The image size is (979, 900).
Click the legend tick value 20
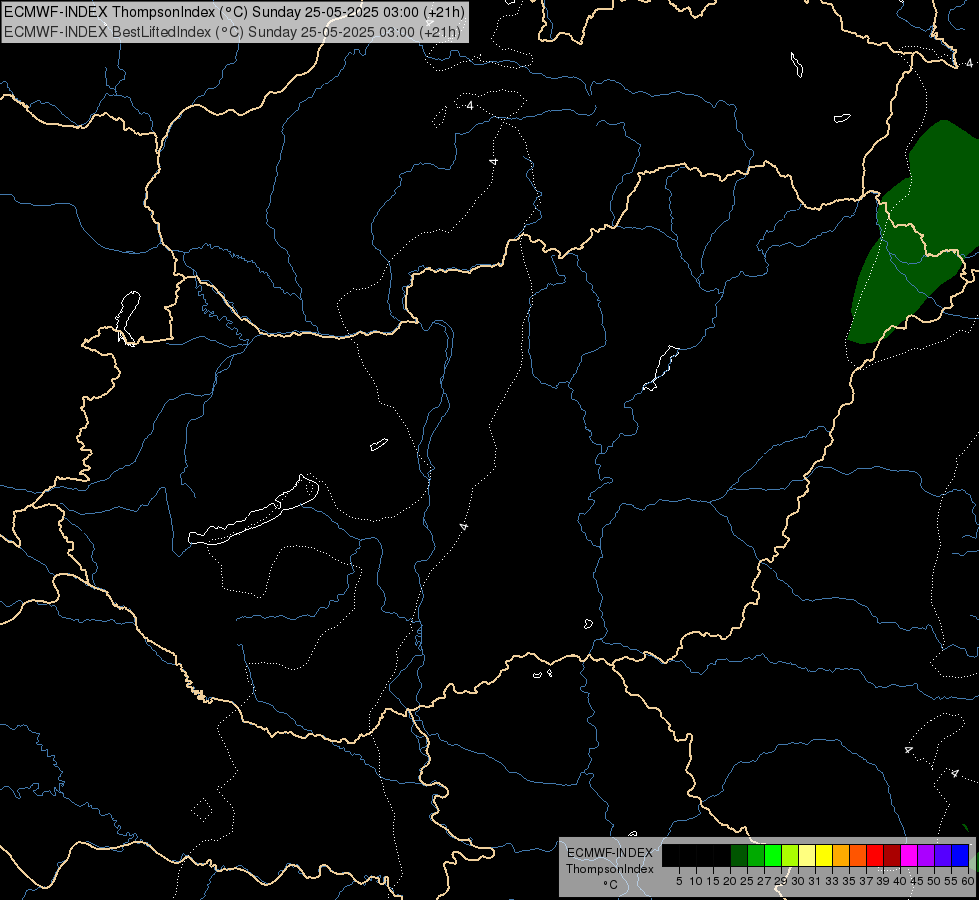coord(730,881)
